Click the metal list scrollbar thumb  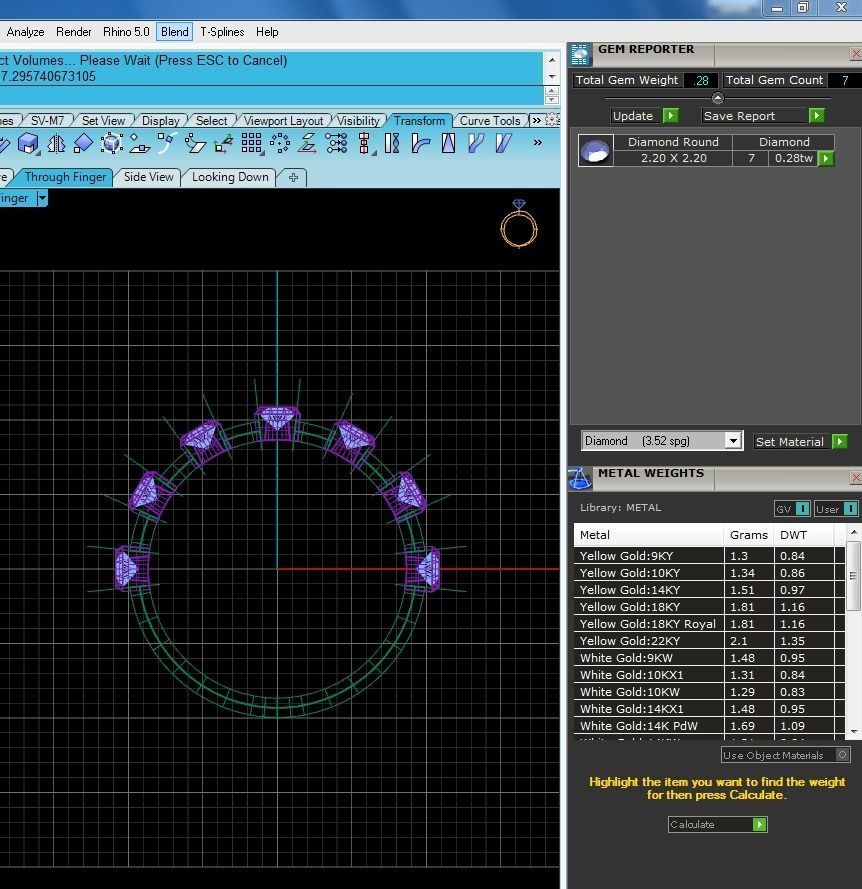(x=853, y=575)
